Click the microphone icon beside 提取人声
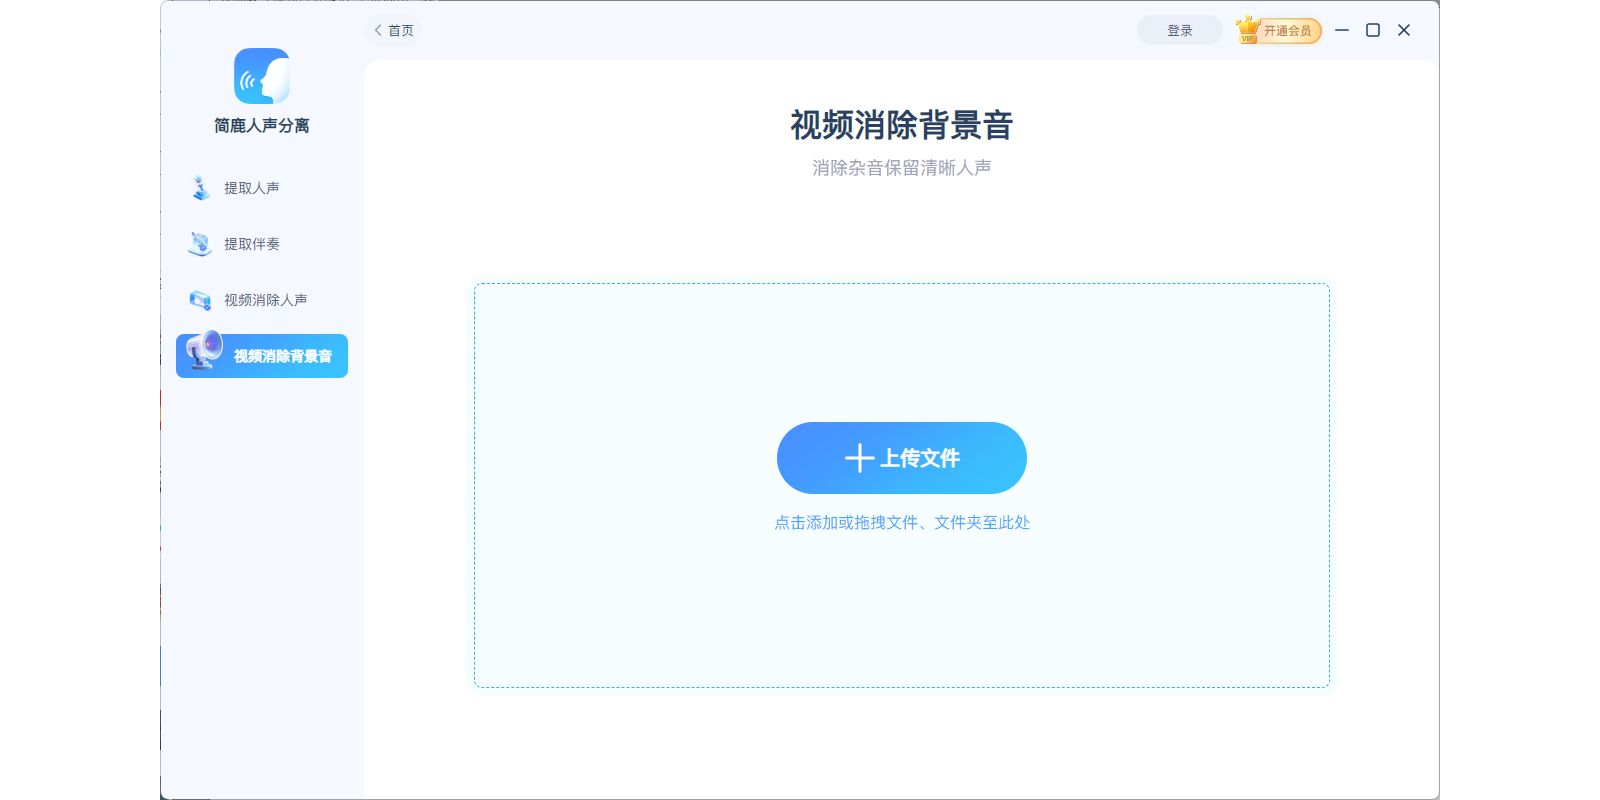1600x800 pixels. [x=201, y=188]
